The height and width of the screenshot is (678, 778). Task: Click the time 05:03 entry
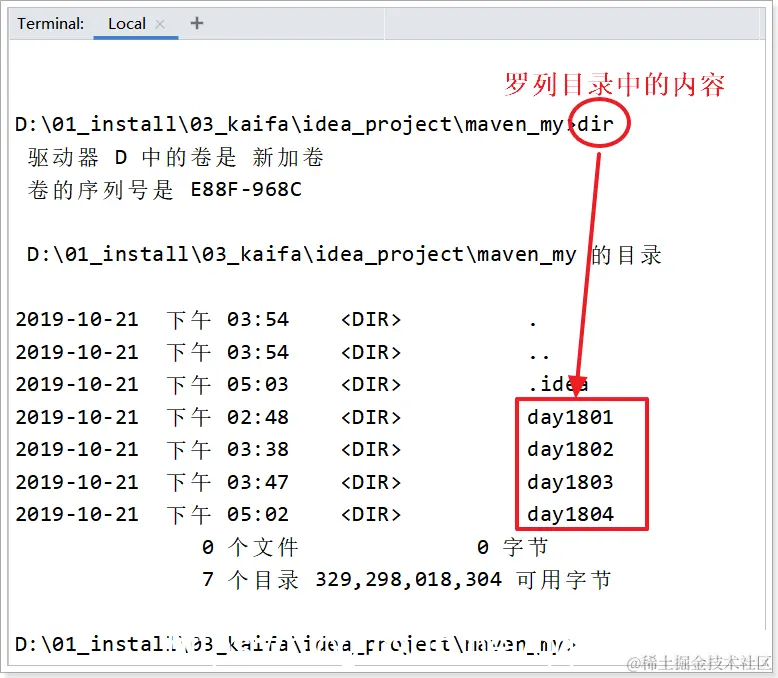click(258, 385)
